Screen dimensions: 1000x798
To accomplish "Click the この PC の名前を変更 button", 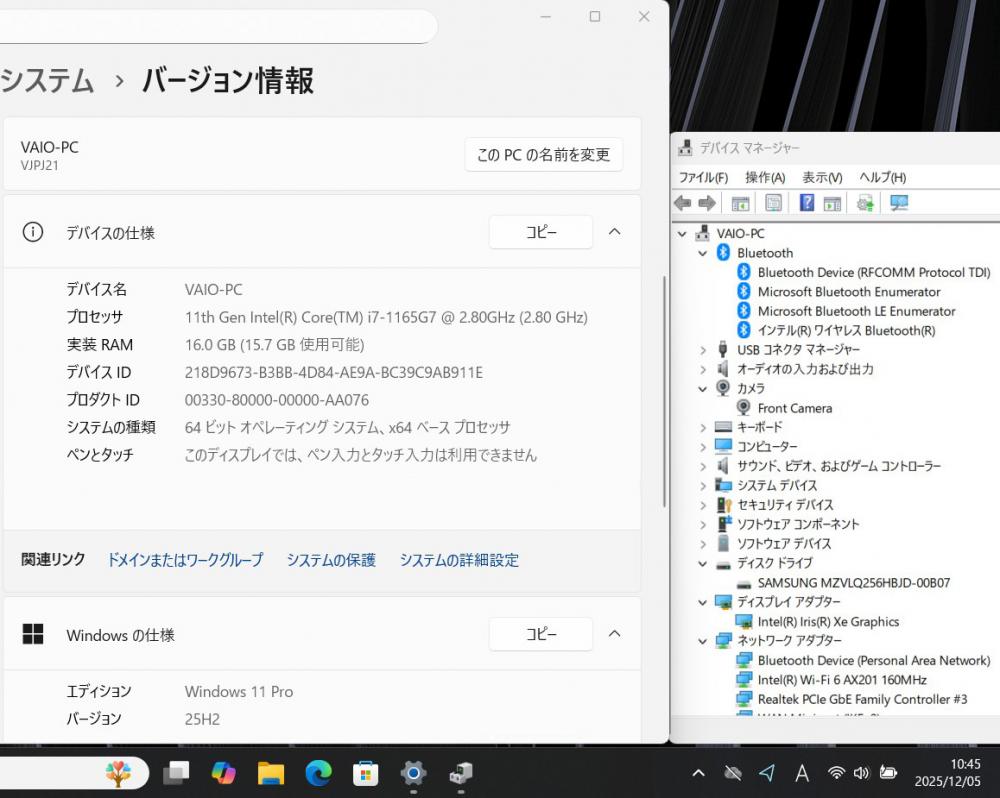I will click(x=543, y=155).
